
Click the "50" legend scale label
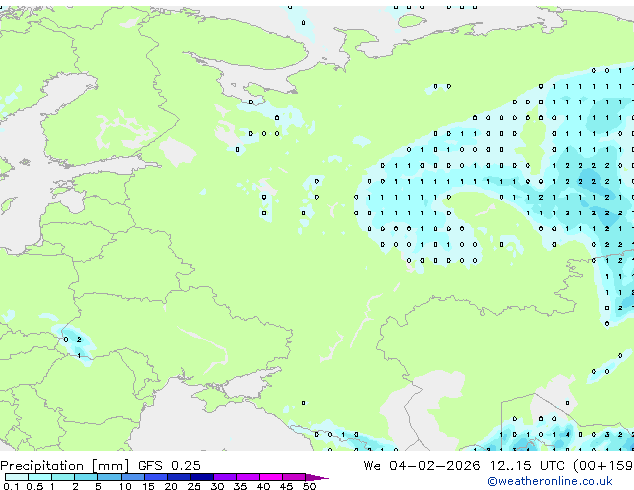pyautogui.click(x=310, y=486)
